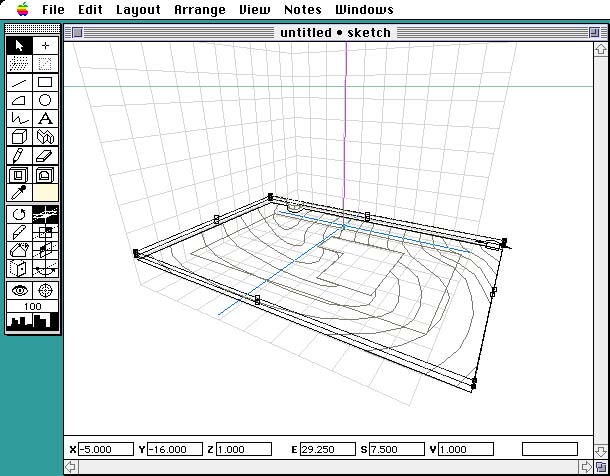Choose the line drawing tool
This screenshot has height=476, width=610.
pos(19,83)
